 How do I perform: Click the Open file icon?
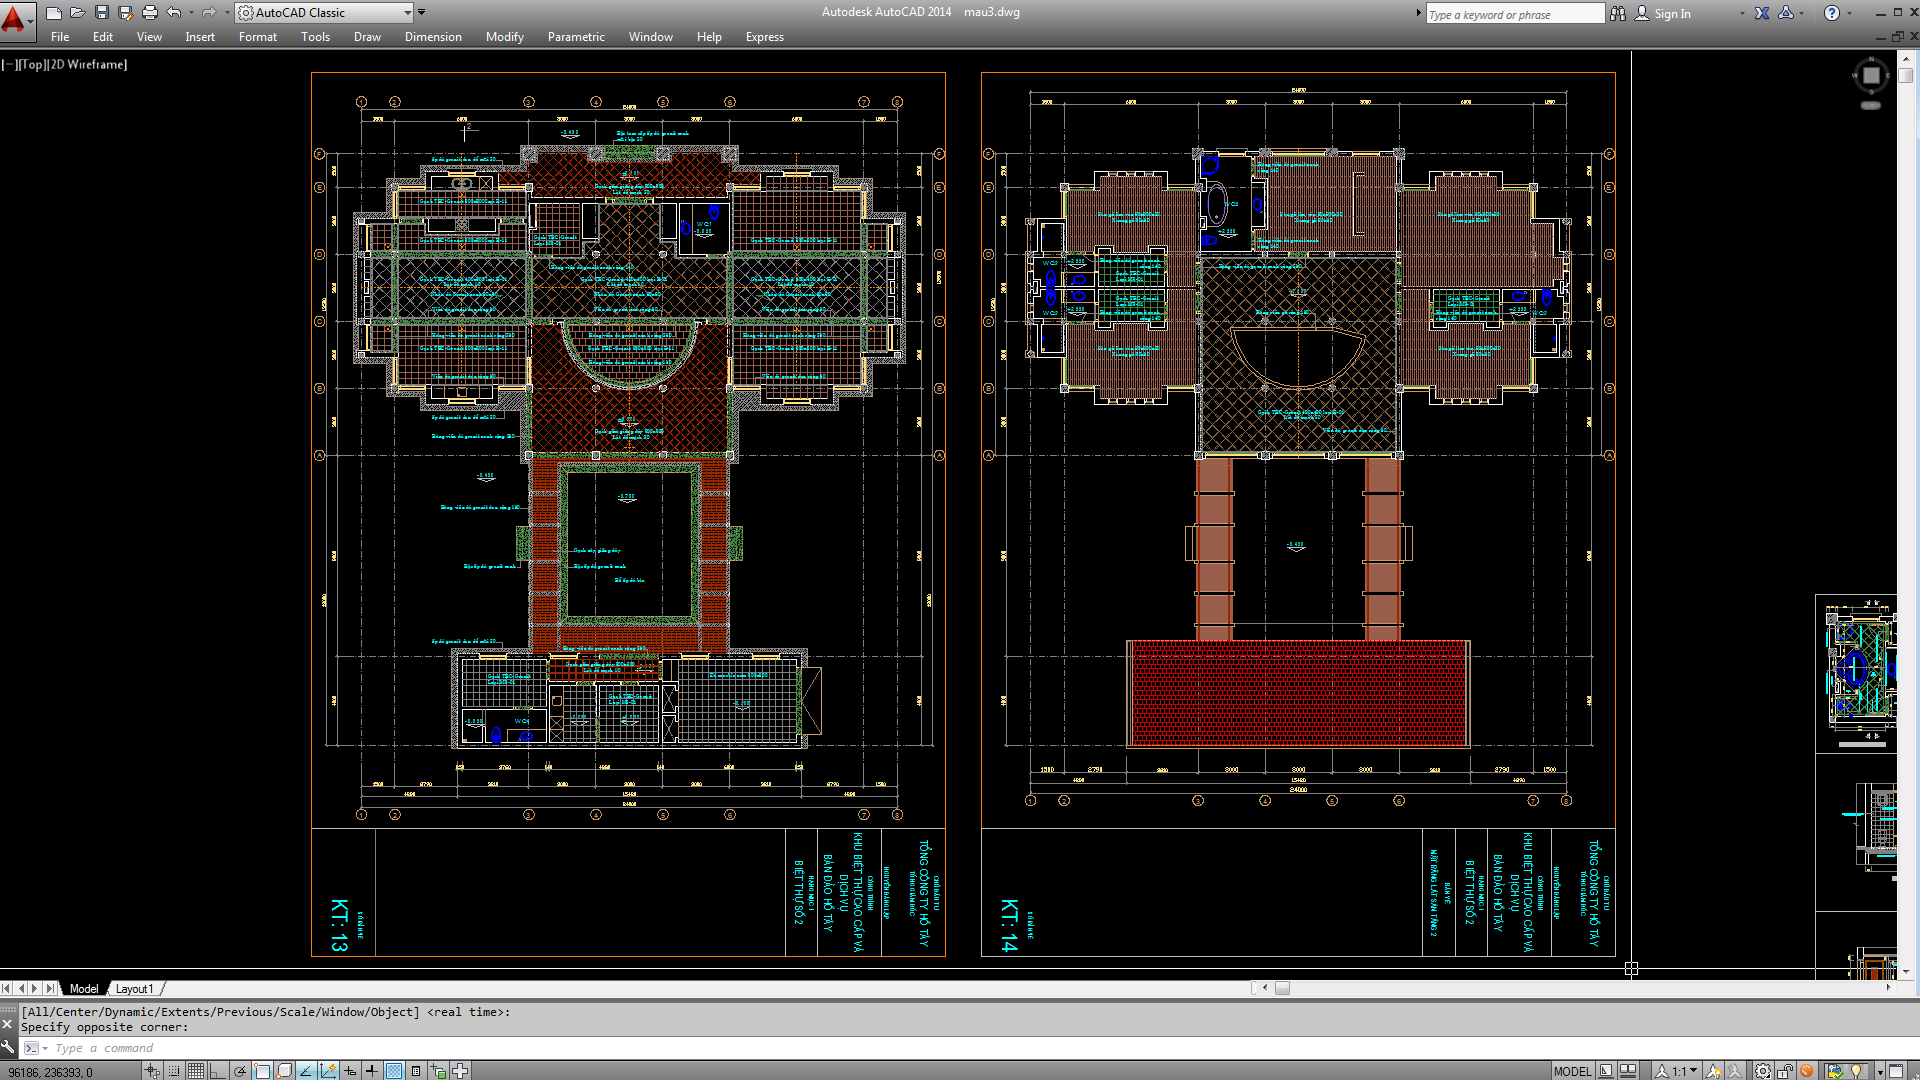coord(77,12)
